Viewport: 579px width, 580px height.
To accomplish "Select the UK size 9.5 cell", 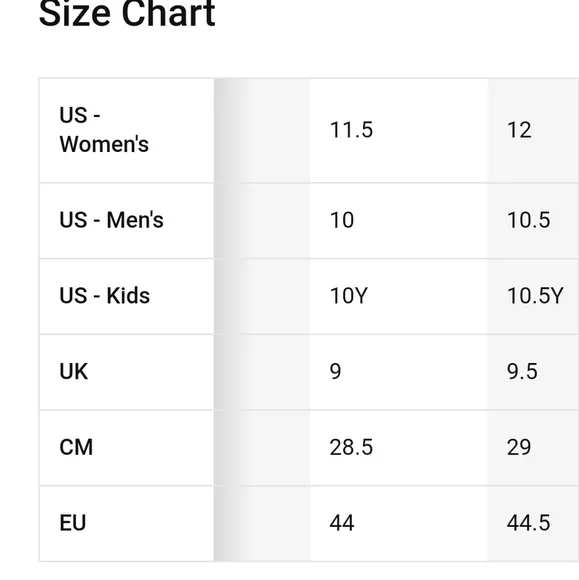I will click(533, 372).
